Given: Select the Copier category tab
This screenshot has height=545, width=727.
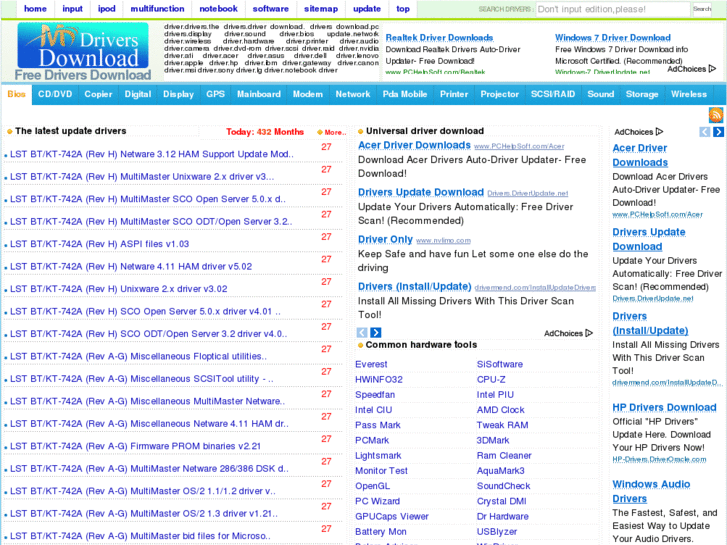Looking at the screenshot, I should coord(98,94).
